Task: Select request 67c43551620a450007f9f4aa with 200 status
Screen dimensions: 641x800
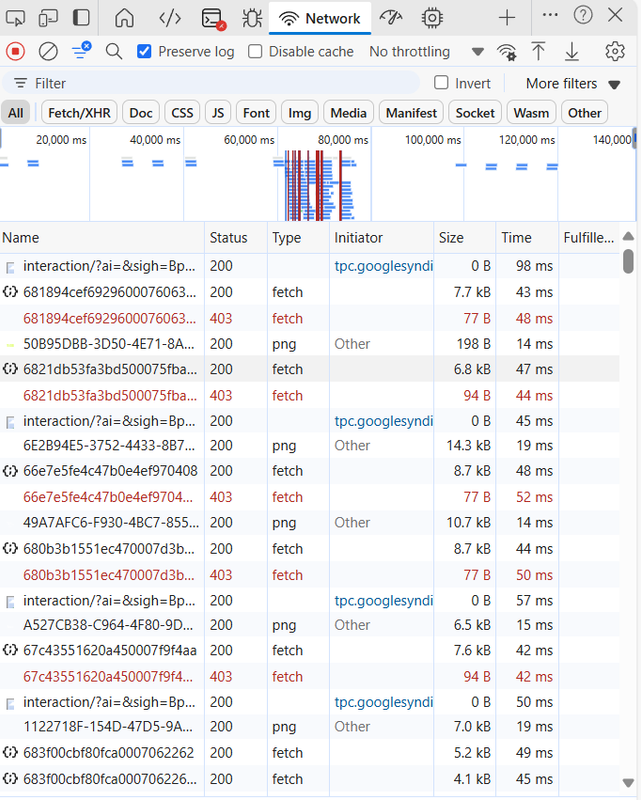Action: point(310,651)
